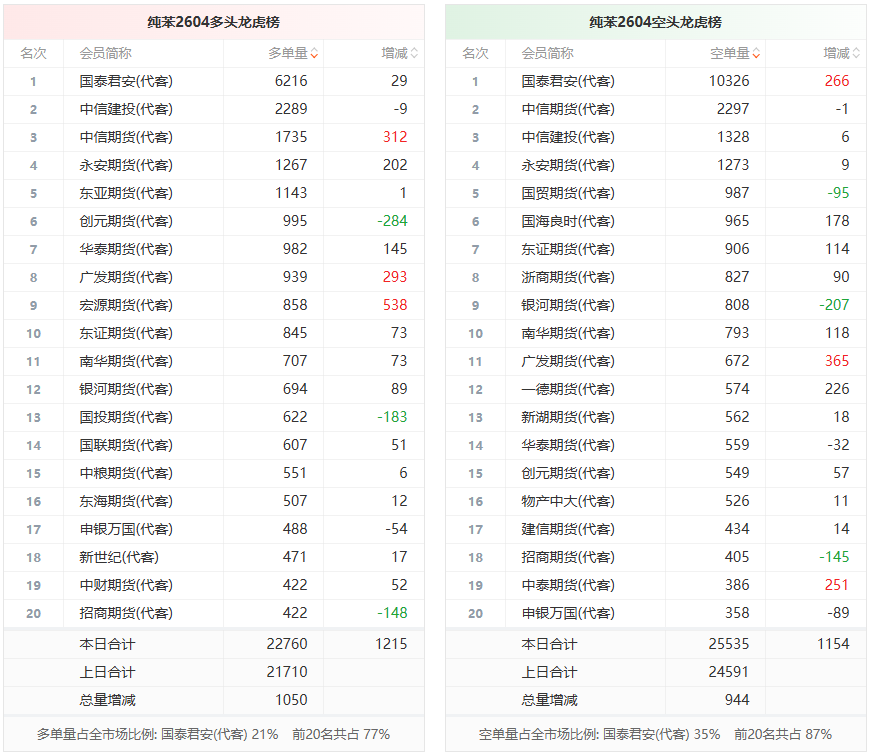Click red change value 365
Viewport: 870px width, 756px height.
(837, 361)
